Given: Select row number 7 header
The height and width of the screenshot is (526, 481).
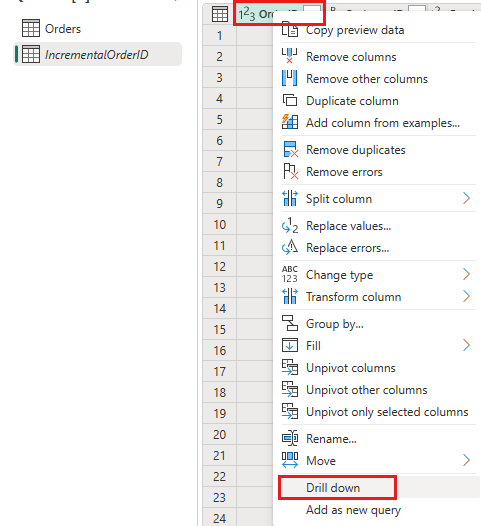Looking at the screenshot, I should coord(220,161).
